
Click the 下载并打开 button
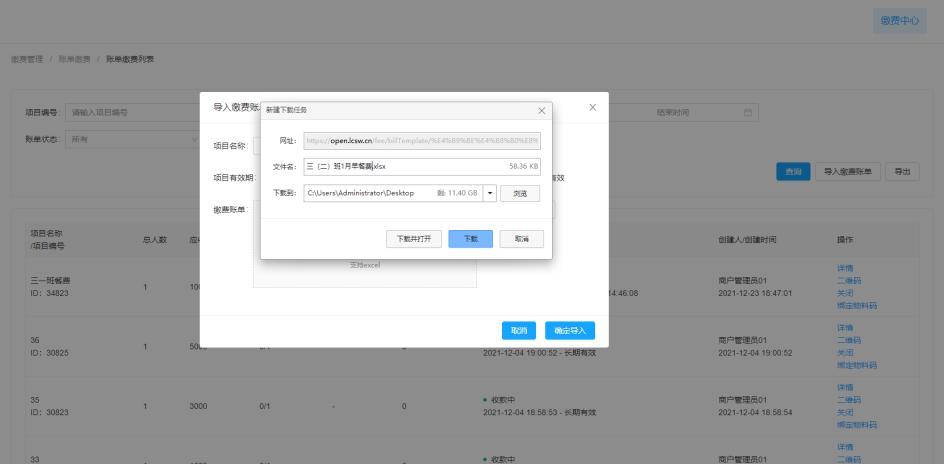click(414, 239)
